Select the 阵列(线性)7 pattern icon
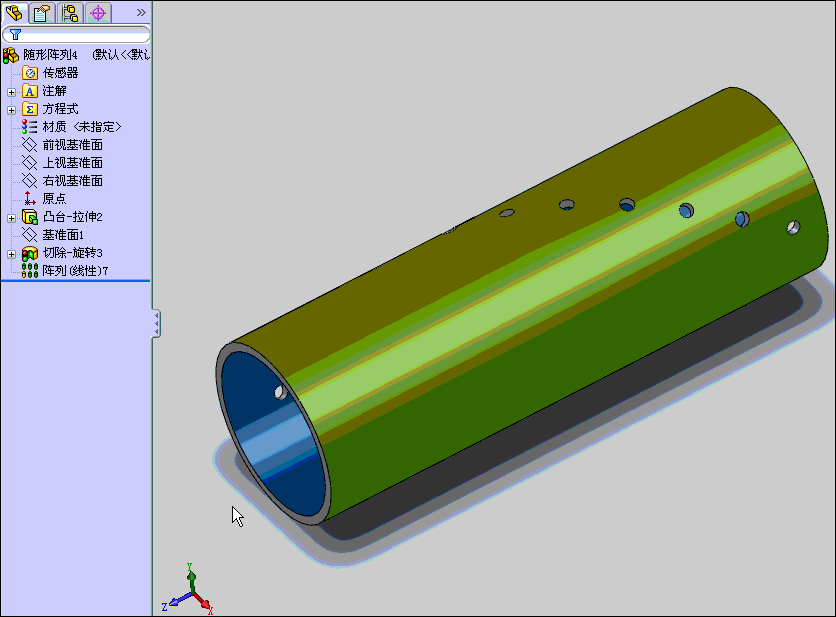This screenshot has width=836, height=617. pyautogui.click(x=30, y=271)
